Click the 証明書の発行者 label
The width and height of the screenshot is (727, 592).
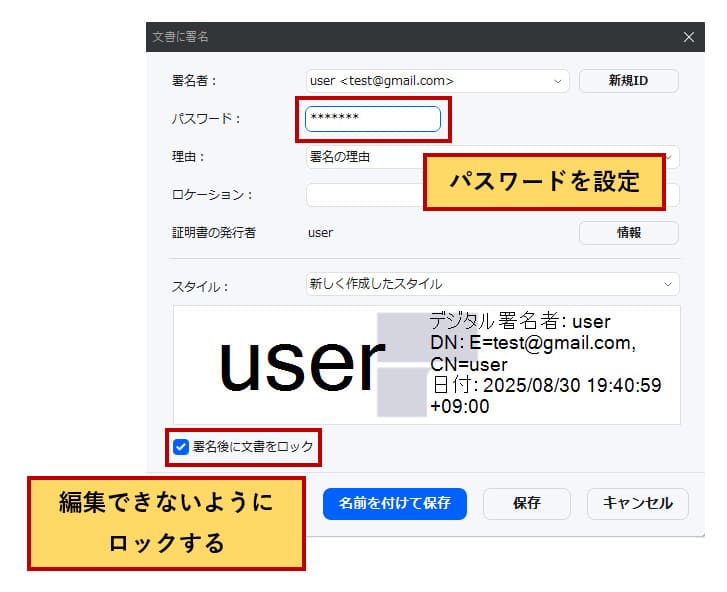coord(214,233)
